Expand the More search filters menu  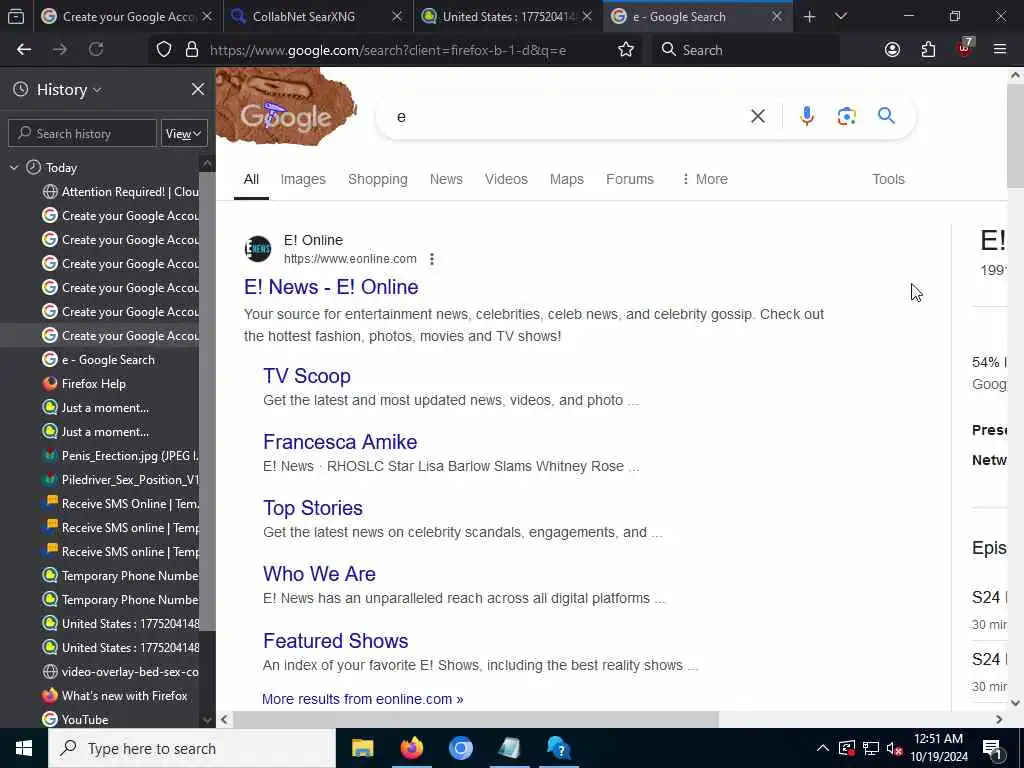pos(704,180)
